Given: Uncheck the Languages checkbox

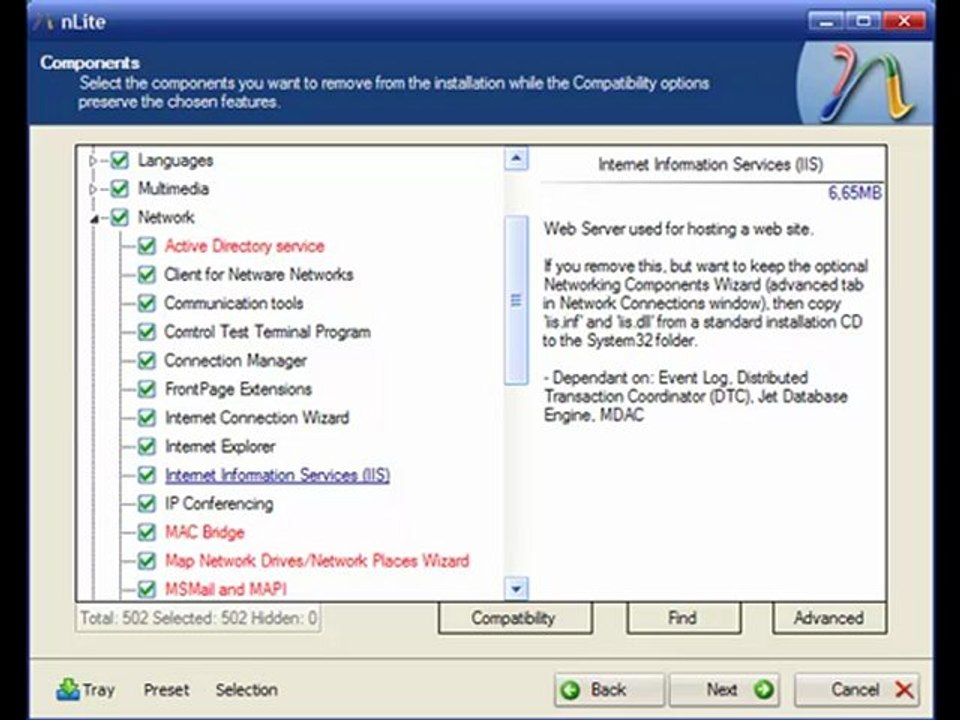Looking at the screenshot, I should click(x=119, y=160).
